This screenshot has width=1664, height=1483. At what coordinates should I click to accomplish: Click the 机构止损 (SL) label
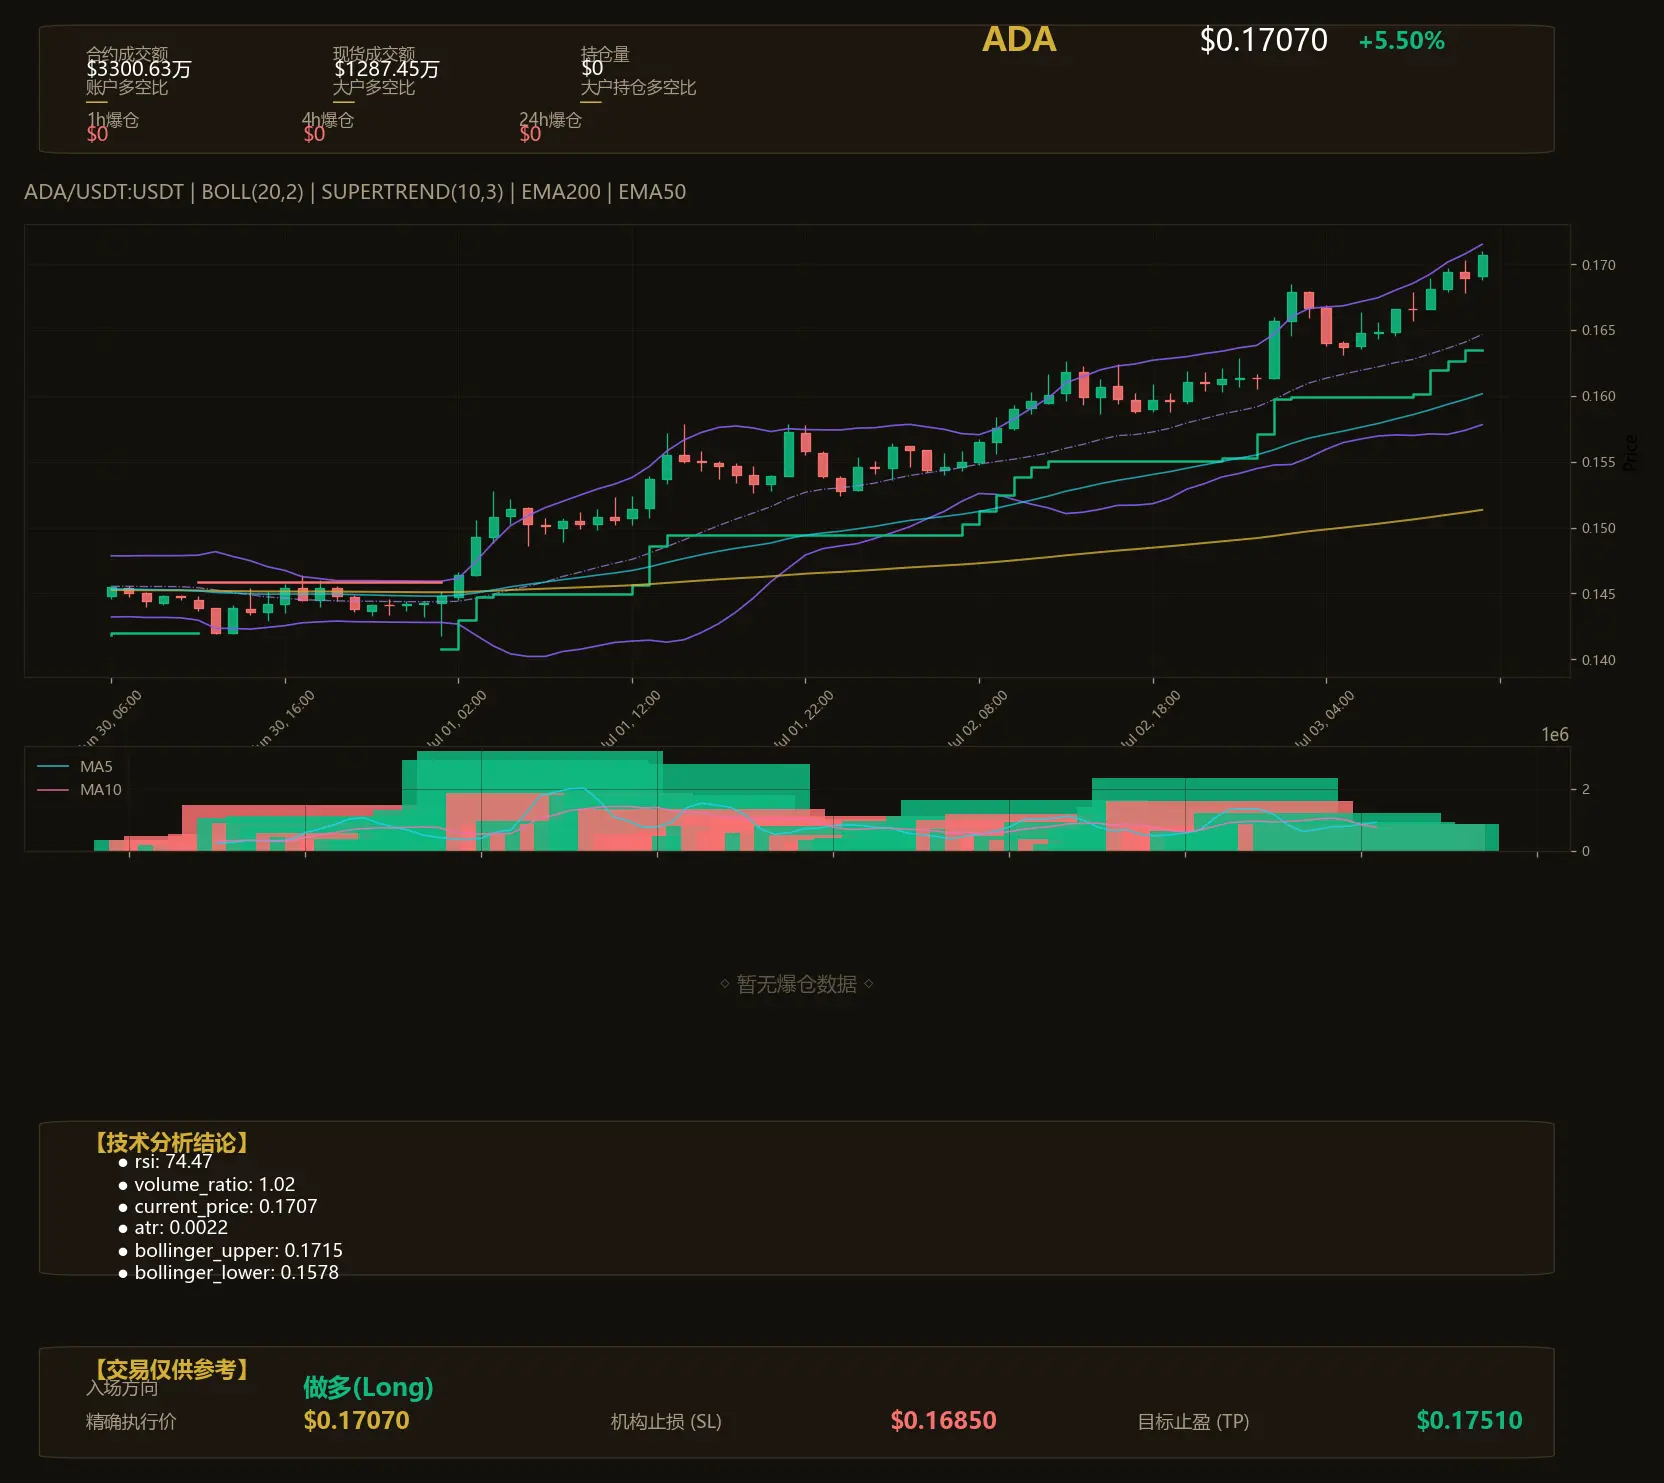point(666,1421)
